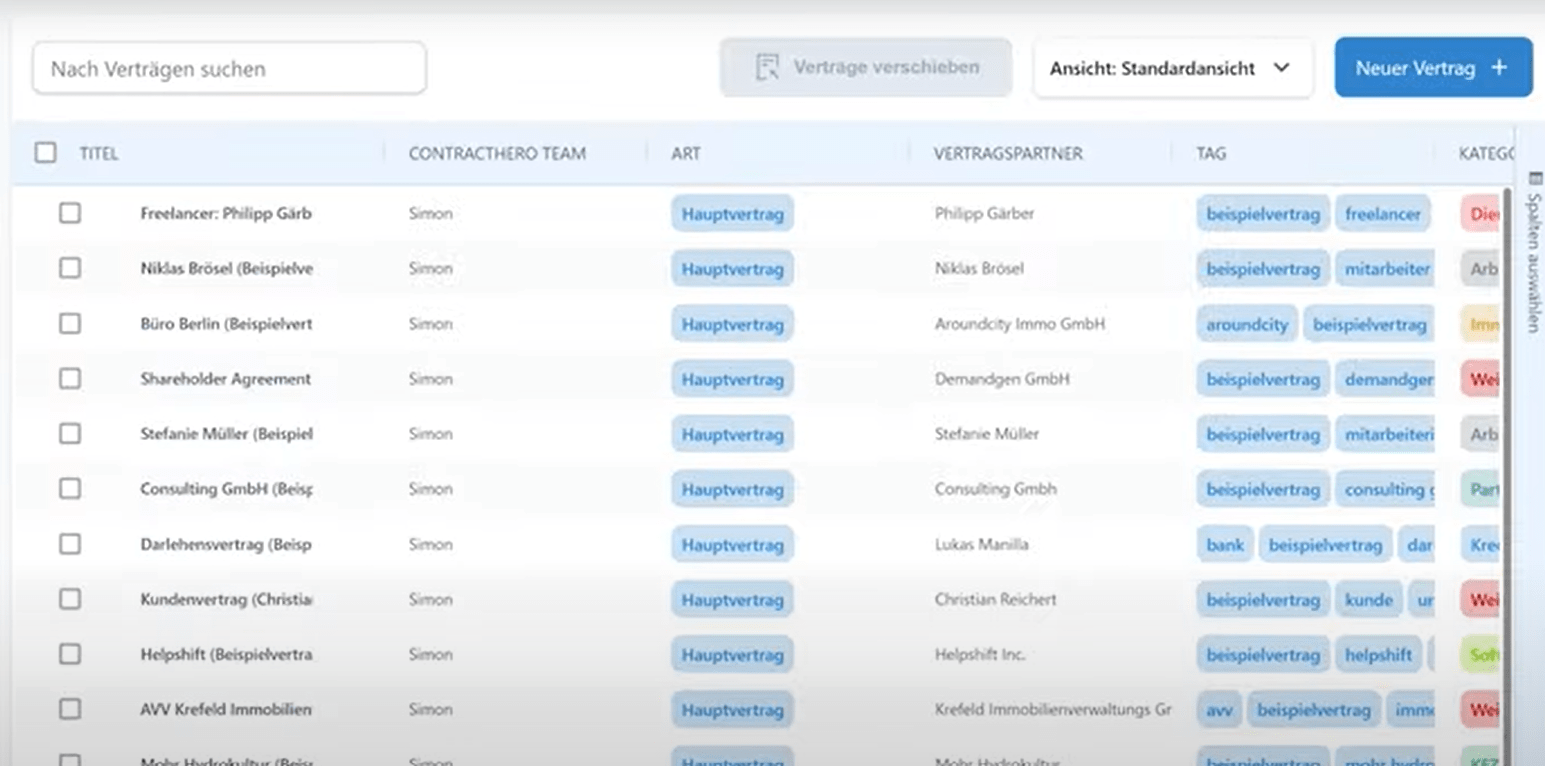Select the Freelancer: Philipp Gärber row checkbox
1545x766 pixels.
(x=70, y=213)
